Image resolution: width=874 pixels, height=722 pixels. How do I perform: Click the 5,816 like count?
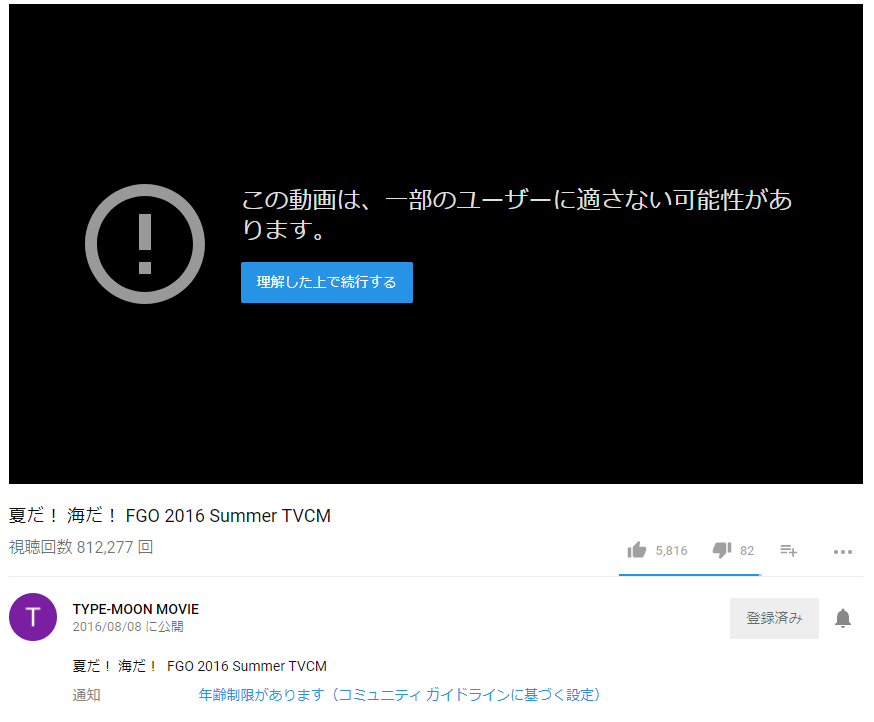671,551
